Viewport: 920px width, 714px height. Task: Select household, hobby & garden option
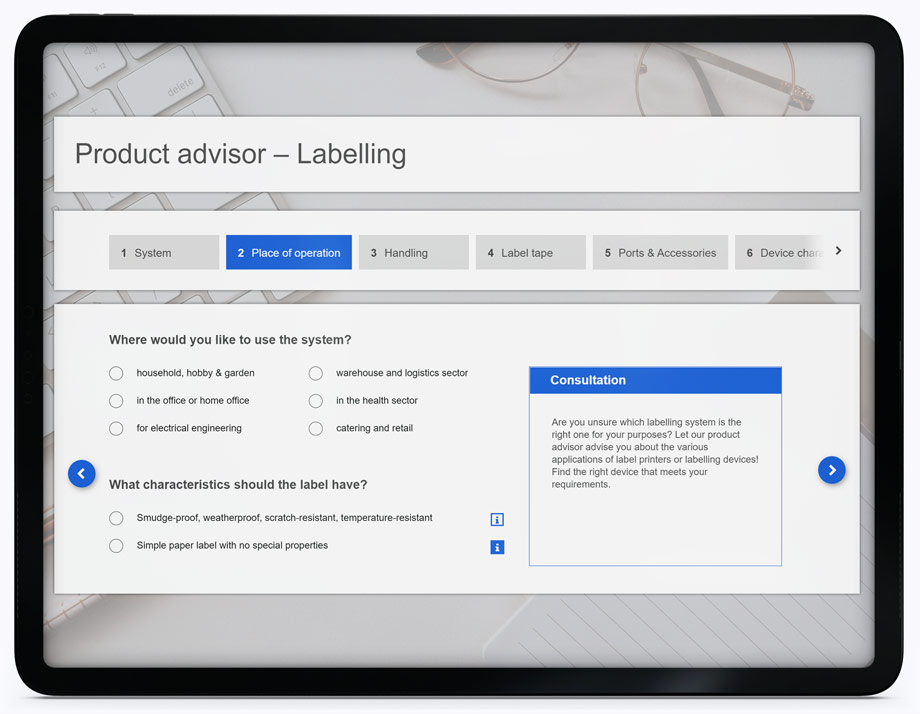(117, 374)
